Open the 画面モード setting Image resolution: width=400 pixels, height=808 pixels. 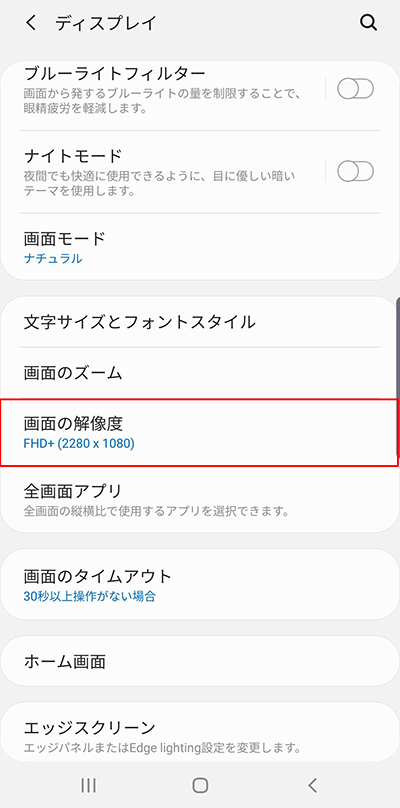(x=200, y=247)
